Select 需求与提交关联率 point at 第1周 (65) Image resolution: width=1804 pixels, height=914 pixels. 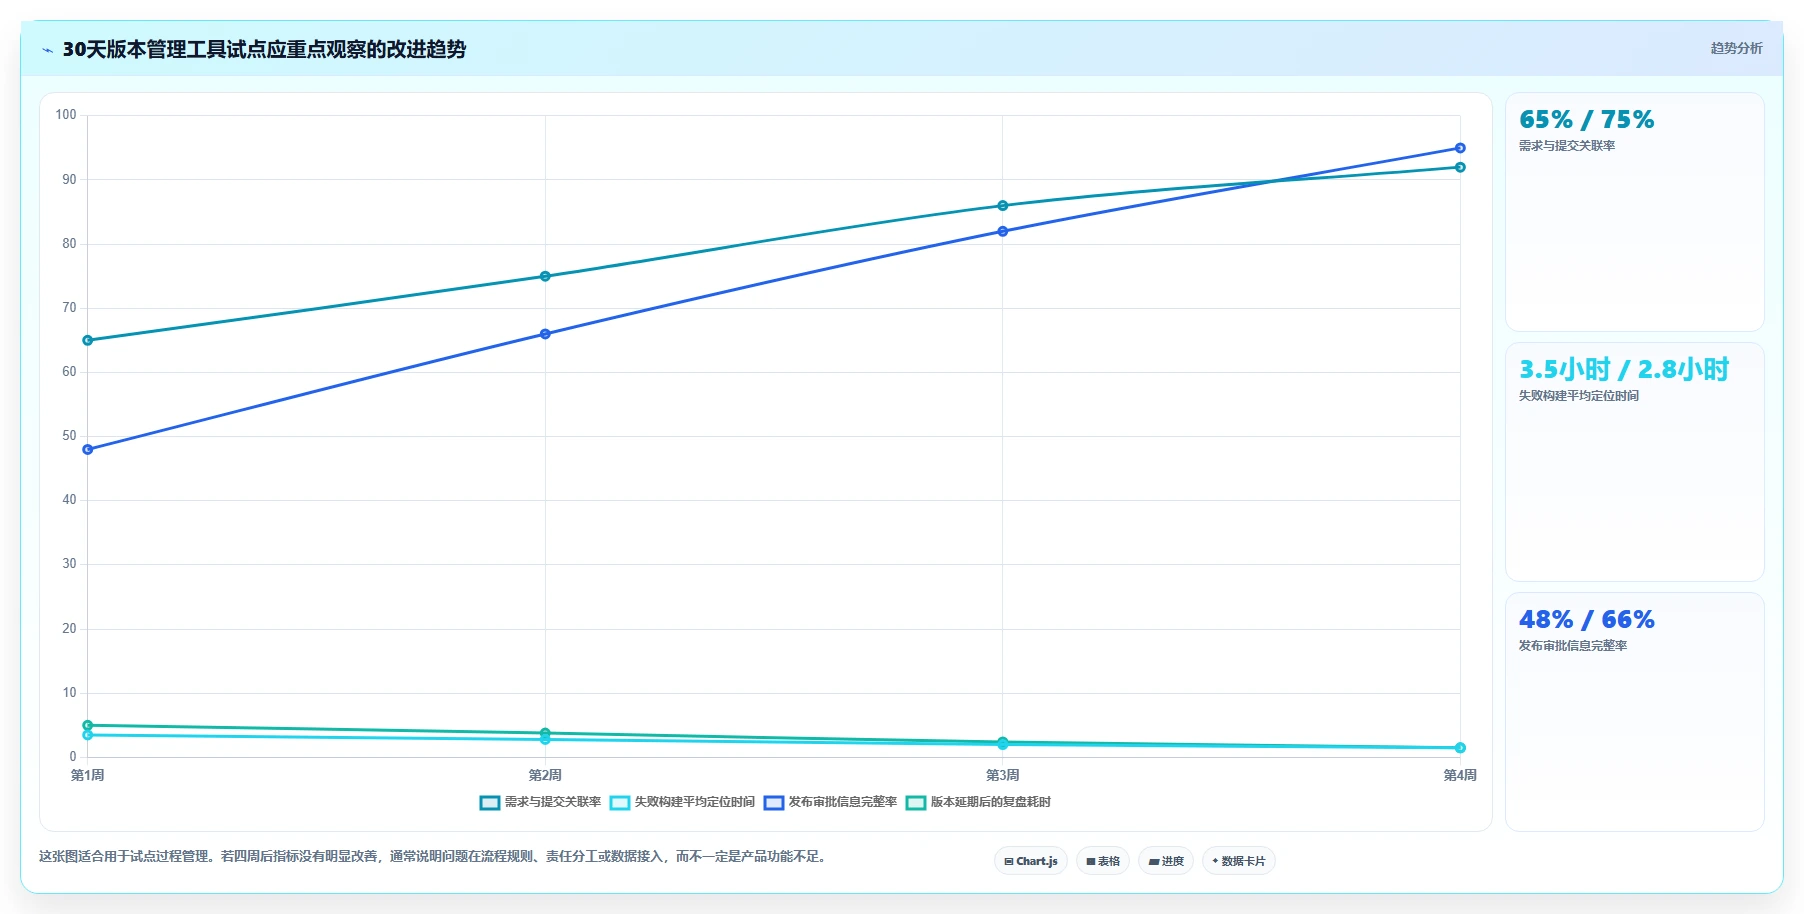(88, 340)
